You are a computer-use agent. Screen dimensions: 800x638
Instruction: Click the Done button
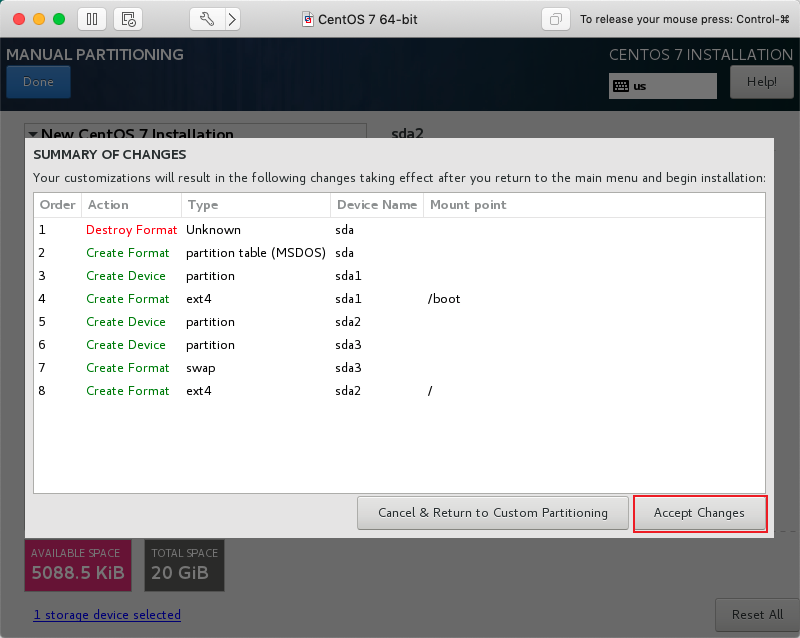coord(38,82)
